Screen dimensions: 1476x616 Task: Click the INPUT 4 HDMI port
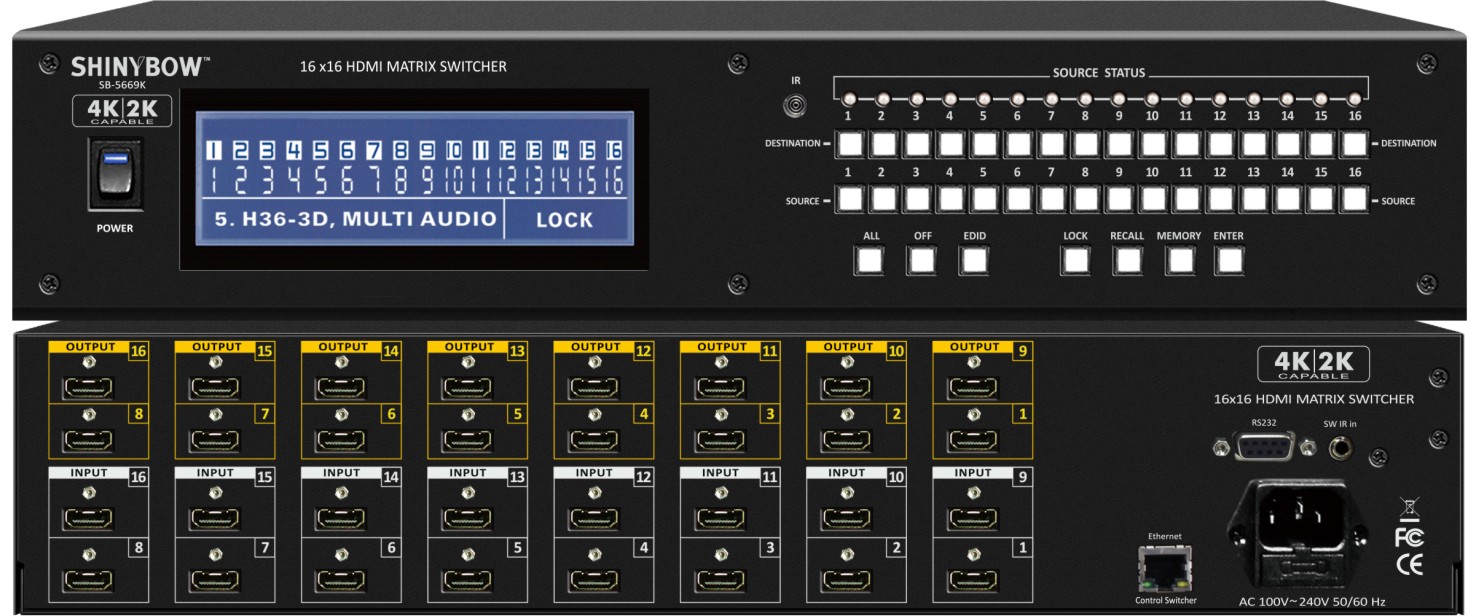[x=593, y=579]
